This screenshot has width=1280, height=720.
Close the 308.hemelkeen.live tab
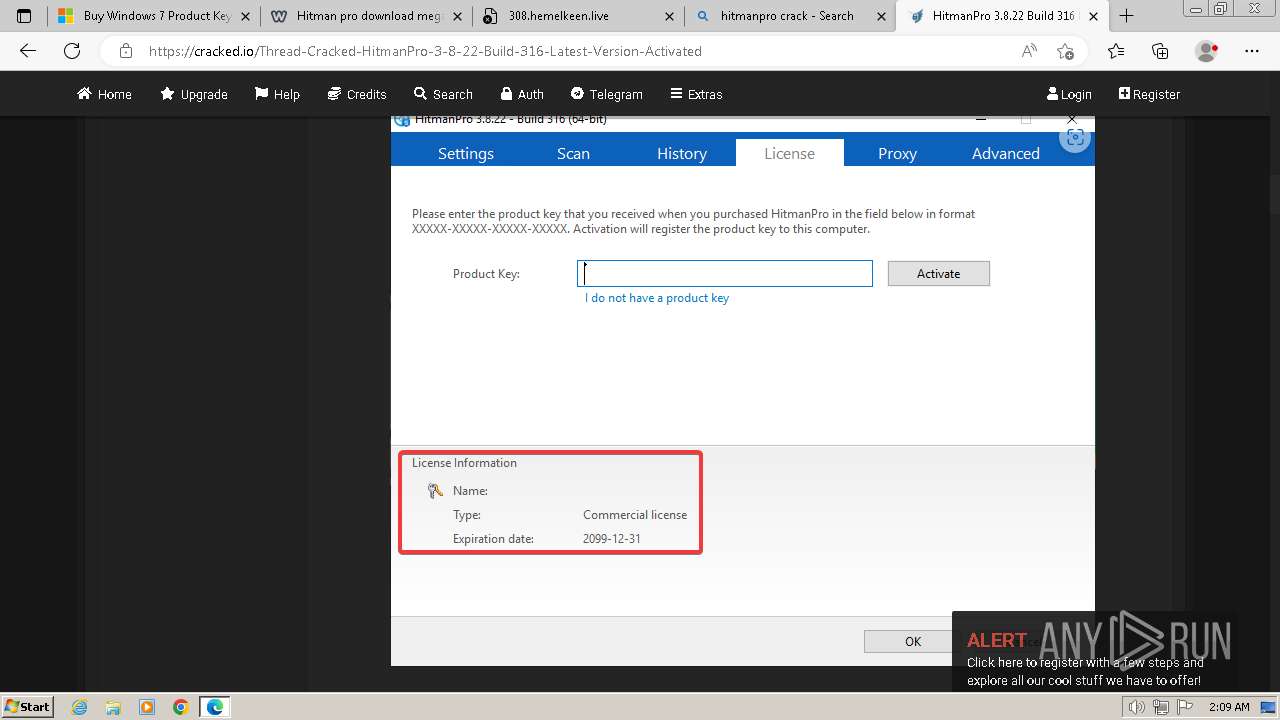coord(669,16)
